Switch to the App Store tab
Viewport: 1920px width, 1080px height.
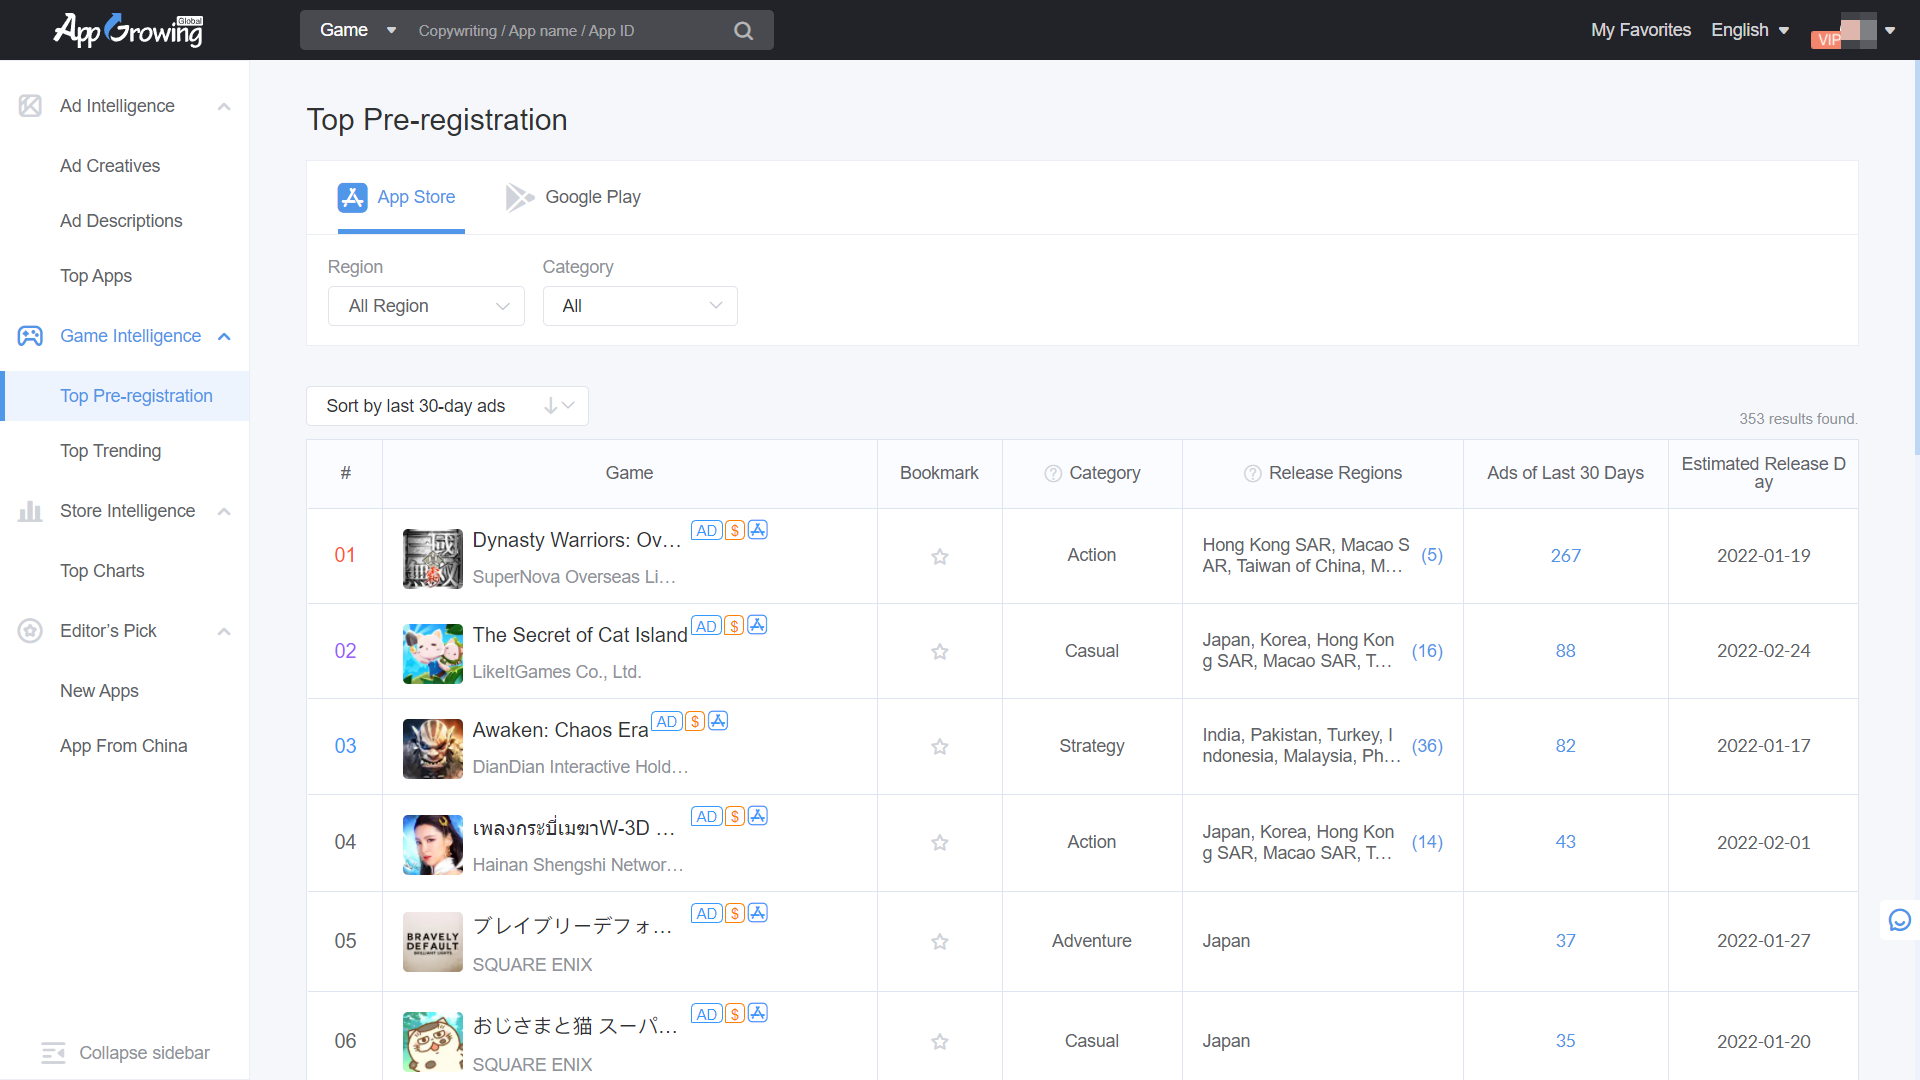click(x=400, y=198)
